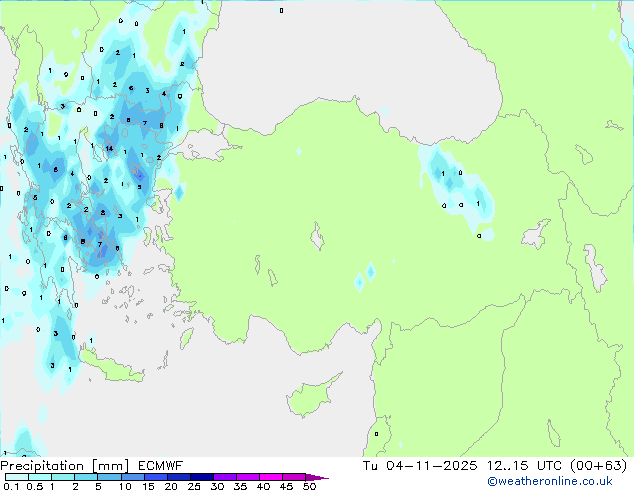Select the 20–25 mm dark blue swatch
634x490 pixels.
178,477
